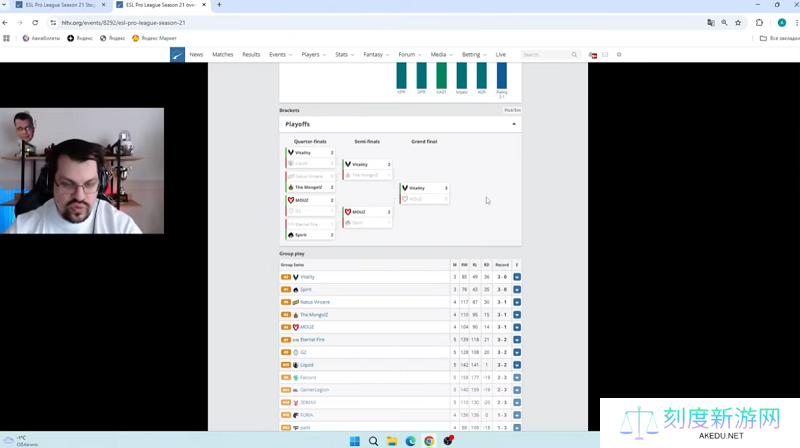This screenshot has height=448, width=800.
Task: Expand the Fantasy dropdown menu
Action: tap(376, 55)
